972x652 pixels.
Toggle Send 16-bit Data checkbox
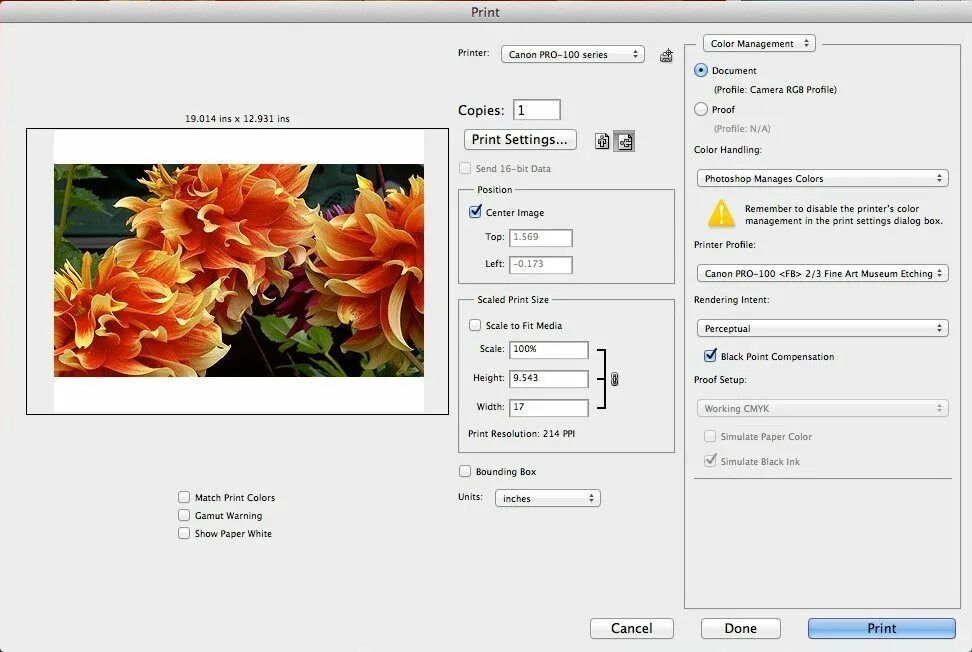465,168
